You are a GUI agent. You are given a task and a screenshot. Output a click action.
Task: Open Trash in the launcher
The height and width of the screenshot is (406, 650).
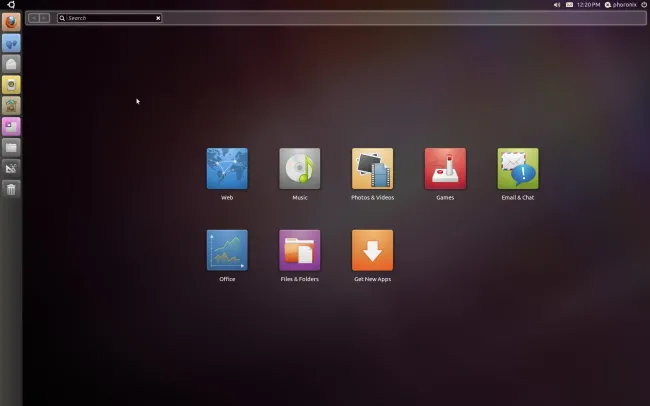tap(12, 189)
